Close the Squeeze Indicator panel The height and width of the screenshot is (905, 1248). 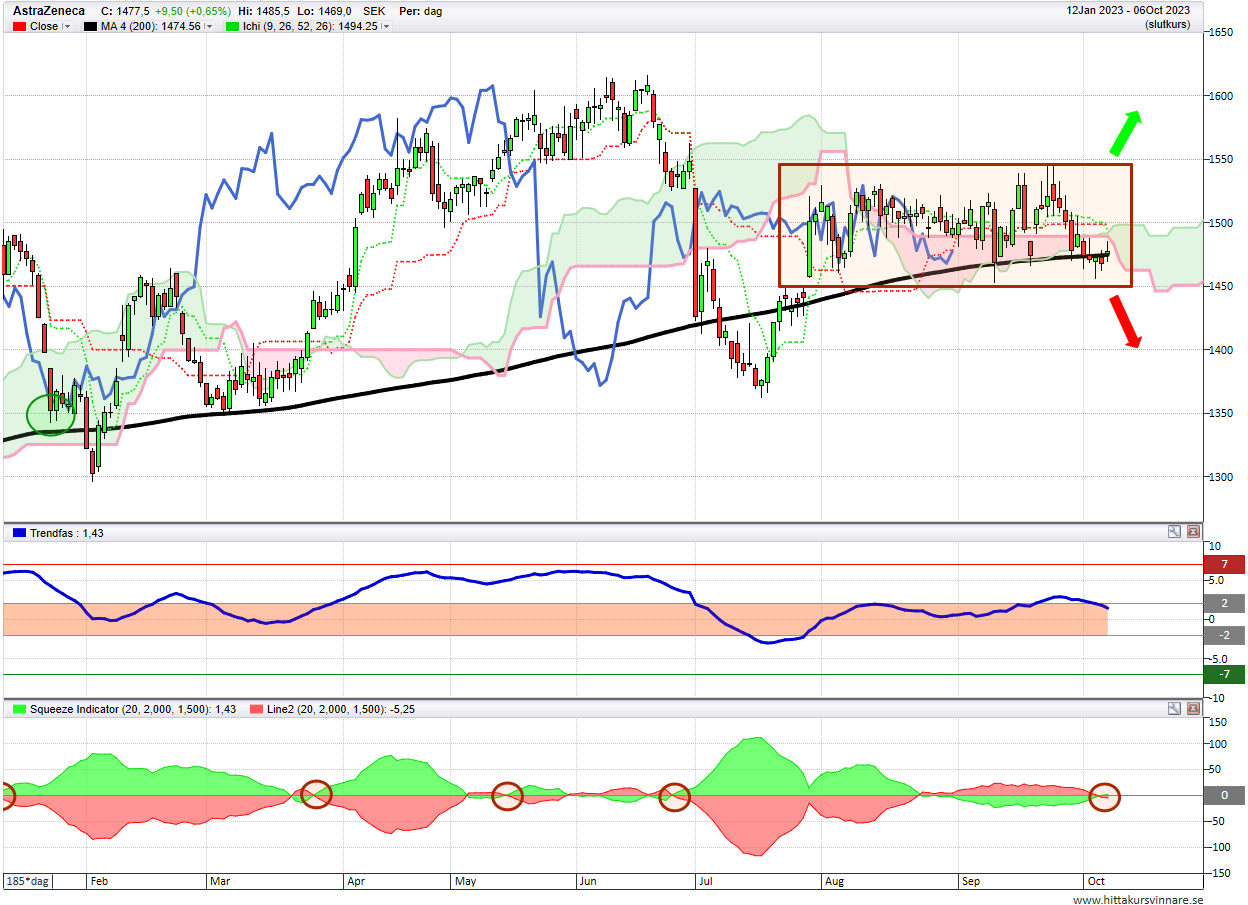pos(1193,708)
